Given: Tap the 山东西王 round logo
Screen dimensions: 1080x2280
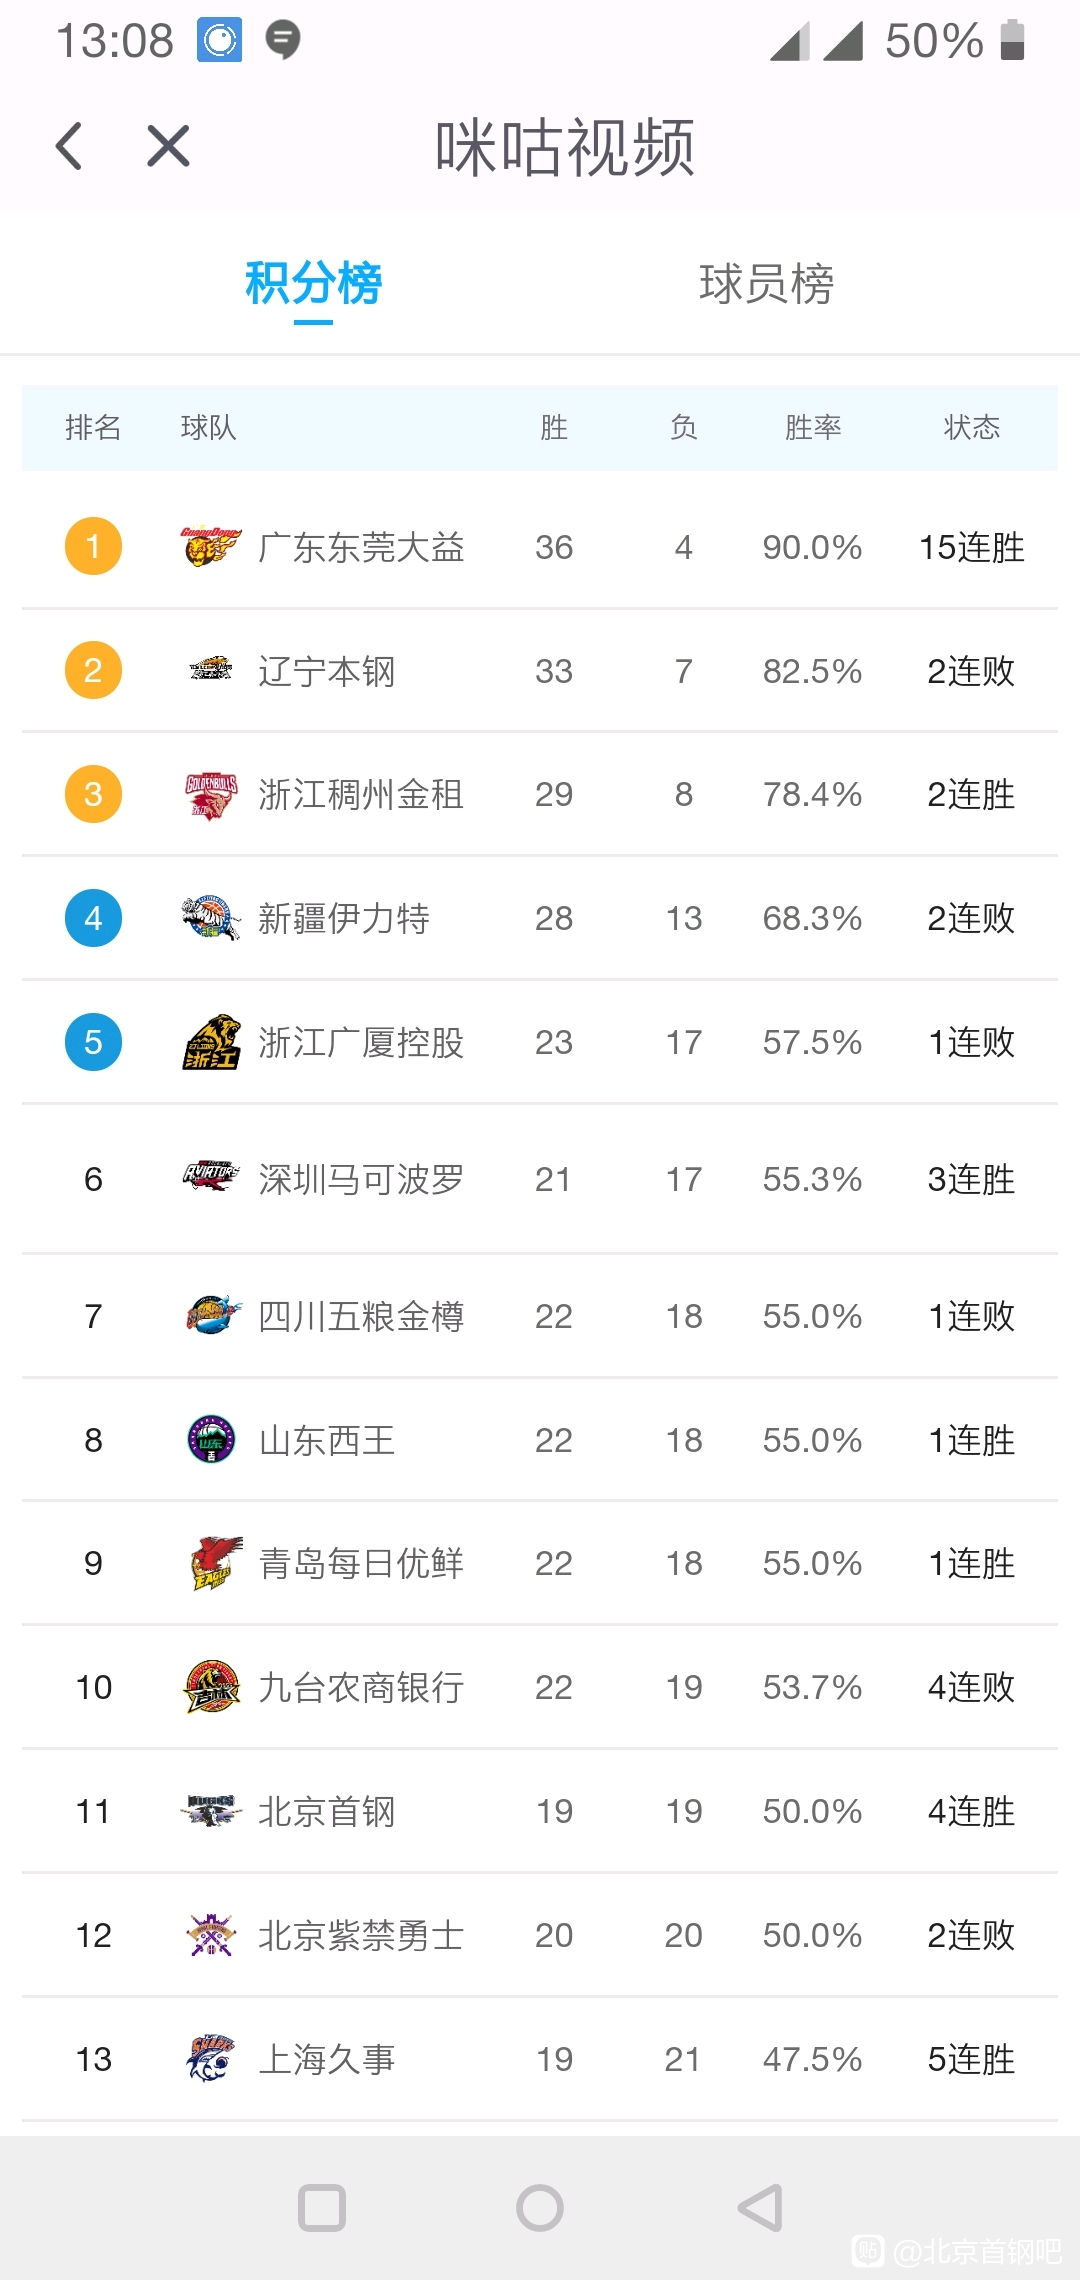Looking at the screenshot, I should coord(211,1439).
